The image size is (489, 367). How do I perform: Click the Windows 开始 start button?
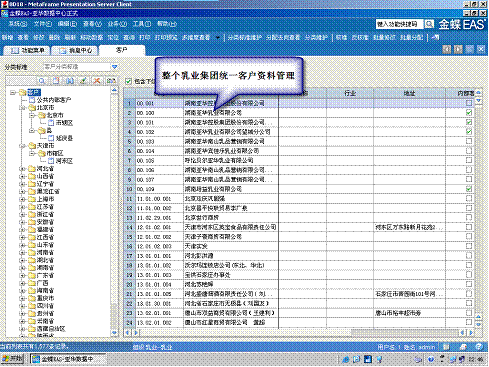pyautogui.click(x=13, y=359)
